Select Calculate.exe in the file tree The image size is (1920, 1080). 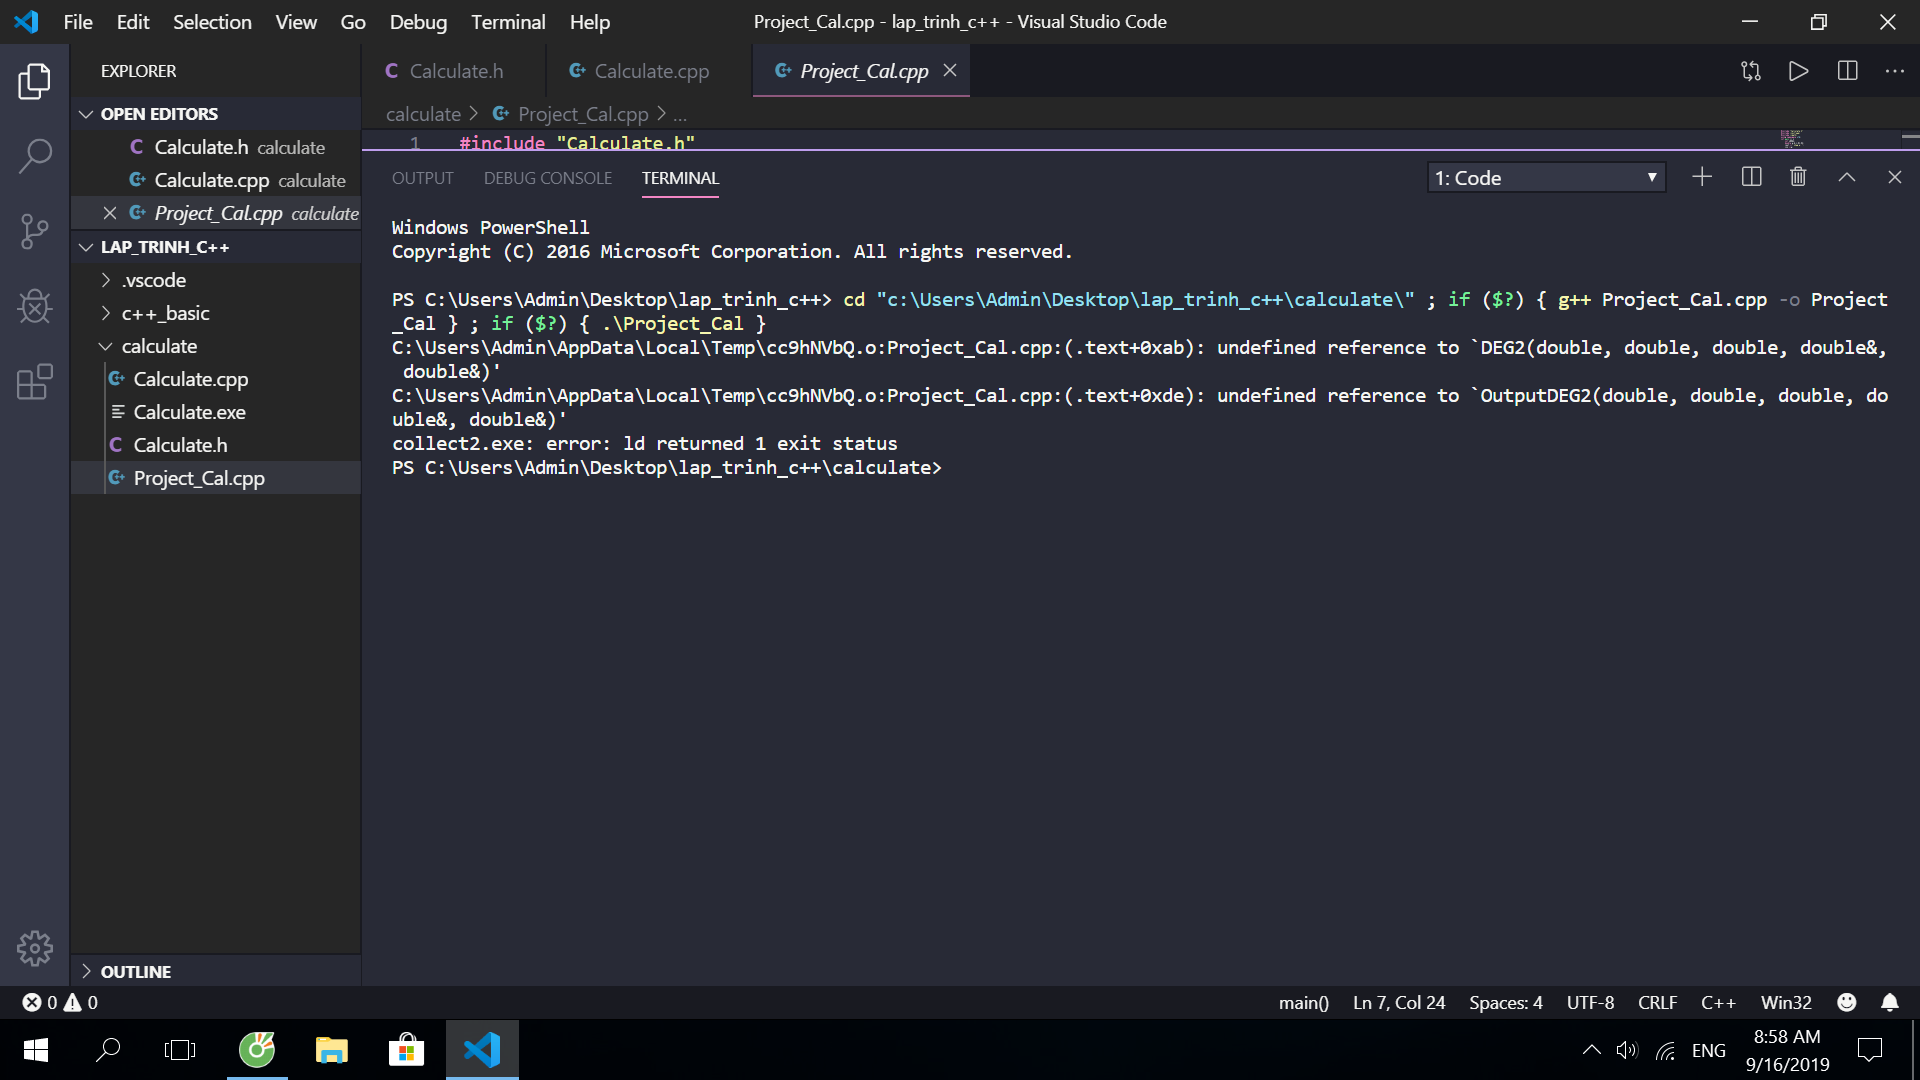(x=216, y=412)
